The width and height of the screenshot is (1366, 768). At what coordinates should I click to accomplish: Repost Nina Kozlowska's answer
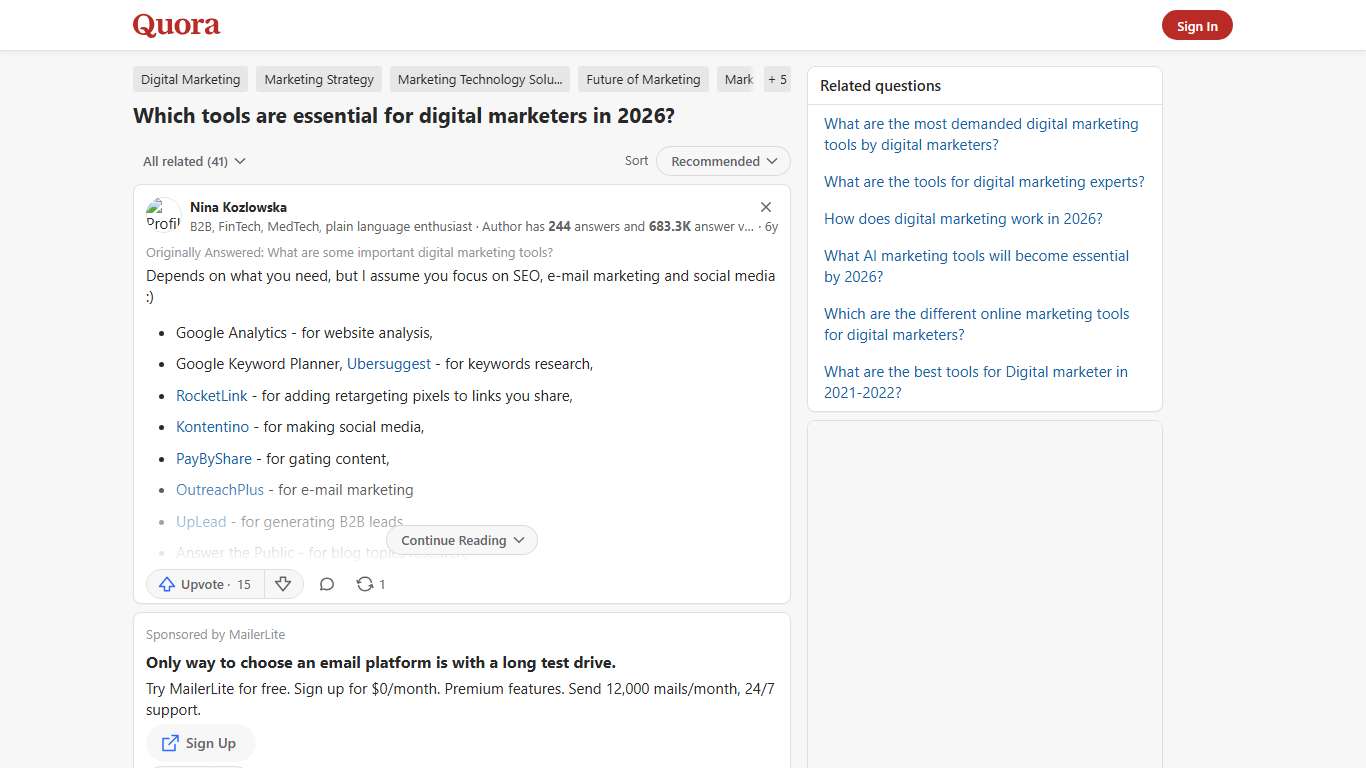[x=365, y=584]
